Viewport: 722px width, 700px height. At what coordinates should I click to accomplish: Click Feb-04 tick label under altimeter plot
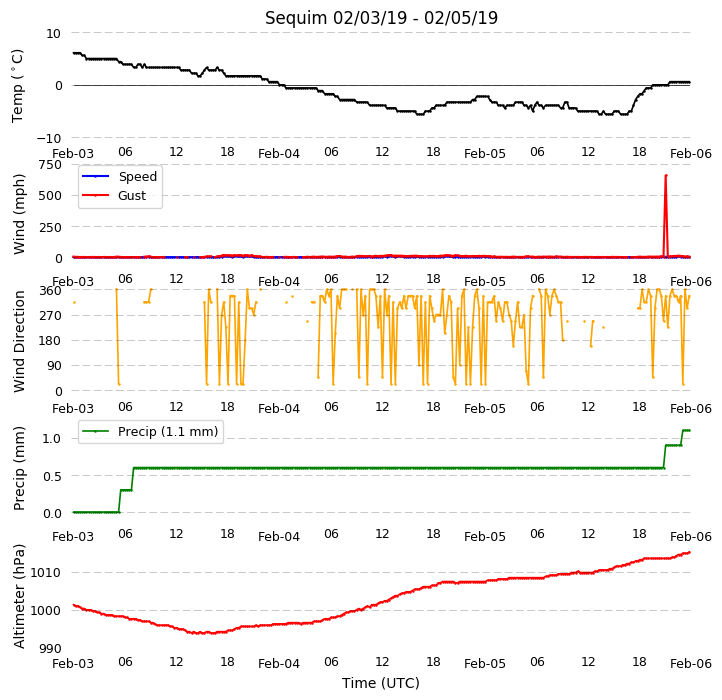coord(279,664)
